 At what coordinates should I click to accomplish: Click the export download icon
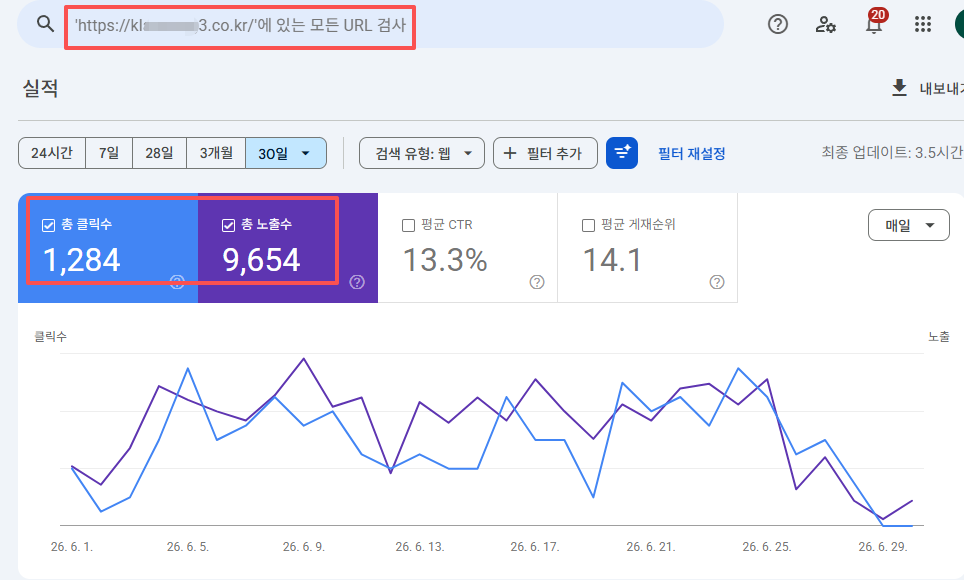pyautogui.click(x=899, y=88)
